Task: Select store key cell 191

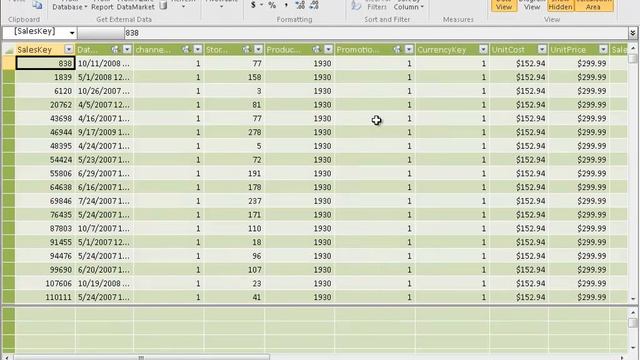Action: pos(234,173)
